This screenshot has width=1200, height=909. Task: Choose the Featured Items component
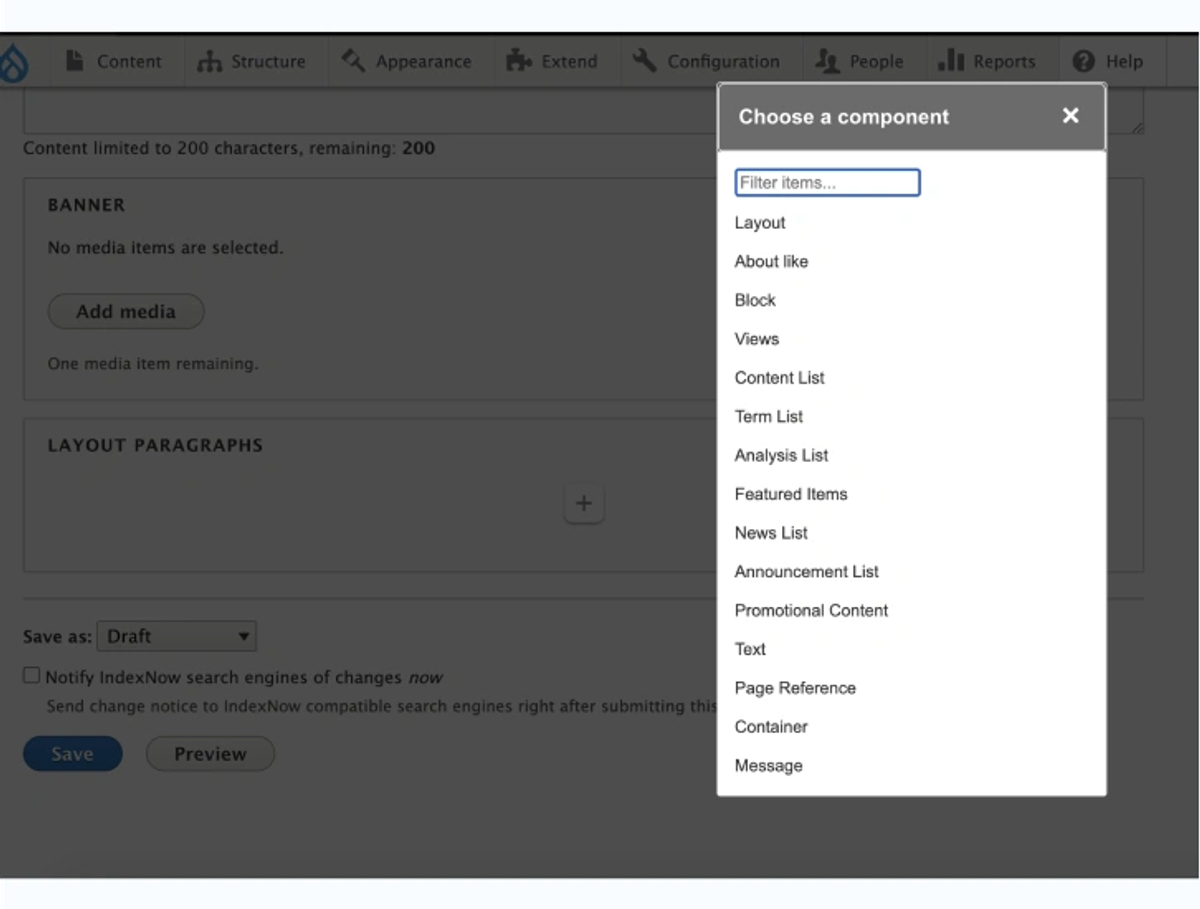[x=791, y=494]
